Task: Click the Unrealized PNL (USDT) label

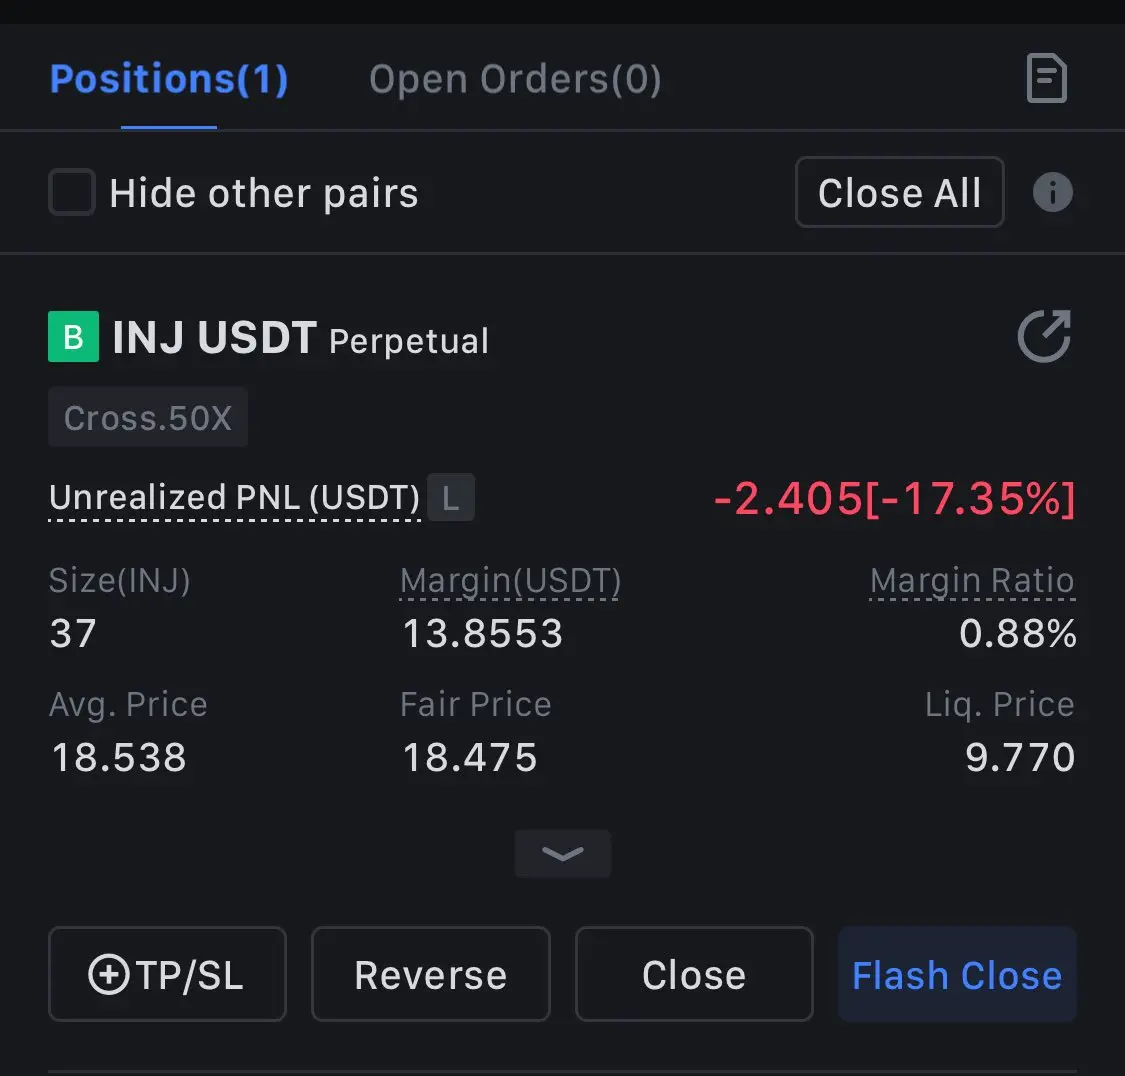Action: 234,498
